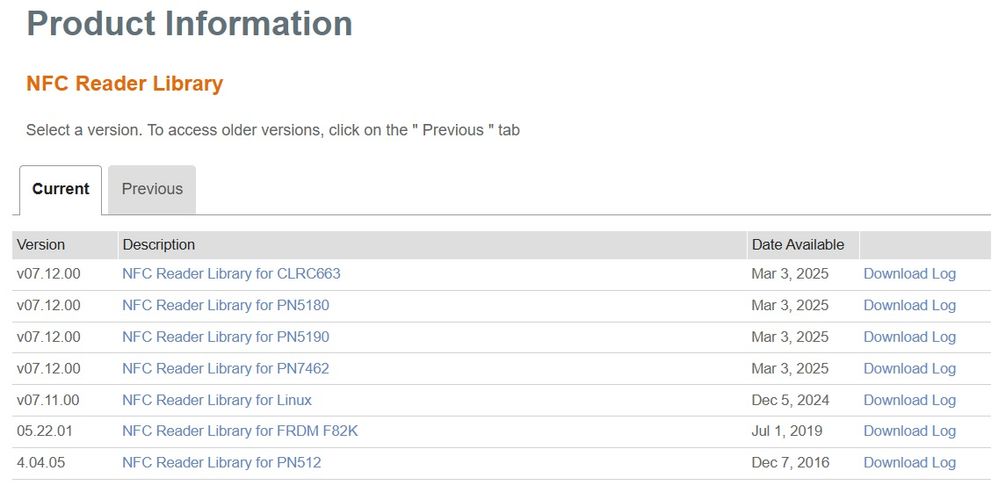The width and height of the screenshot is (998, 486).
Task: Show Download Log for FRDM F82K library
Action: pos(909,431)
